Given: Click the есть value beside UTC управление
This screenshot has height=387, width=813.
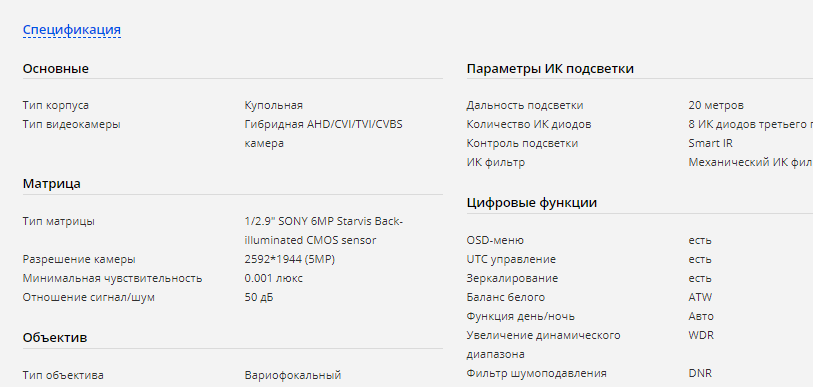Looking at the screenshot, I should [x=700, y=259].
